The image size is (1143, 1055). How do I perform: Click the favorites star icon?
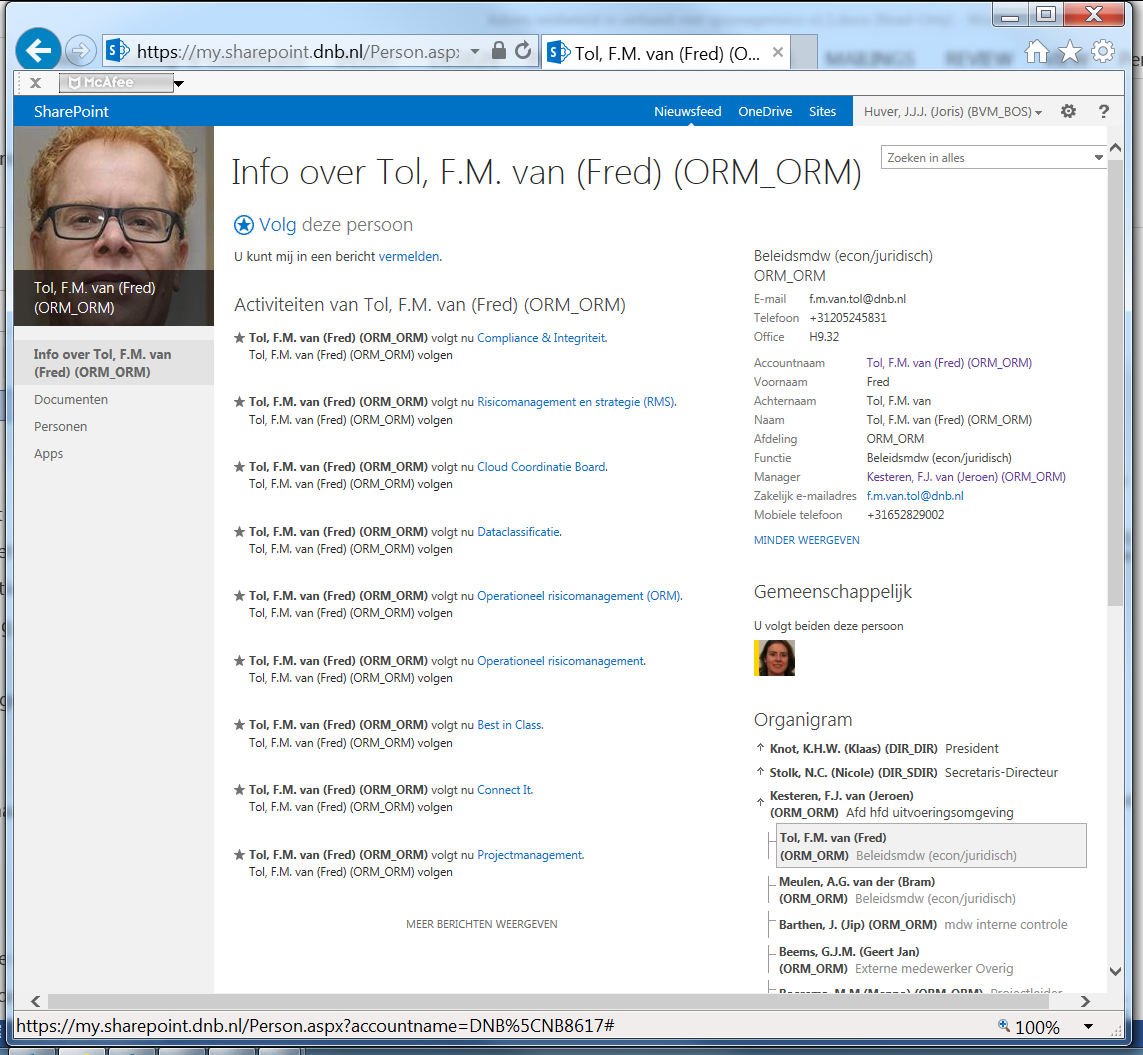pos(1070,52)
